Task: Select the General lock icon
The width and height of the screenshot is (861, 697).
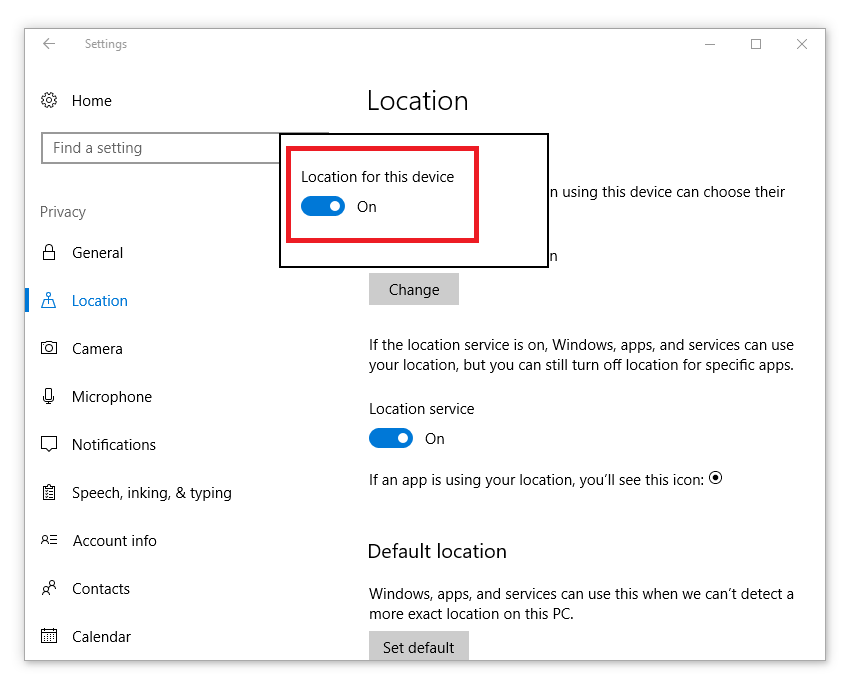Action: [49, 253]
